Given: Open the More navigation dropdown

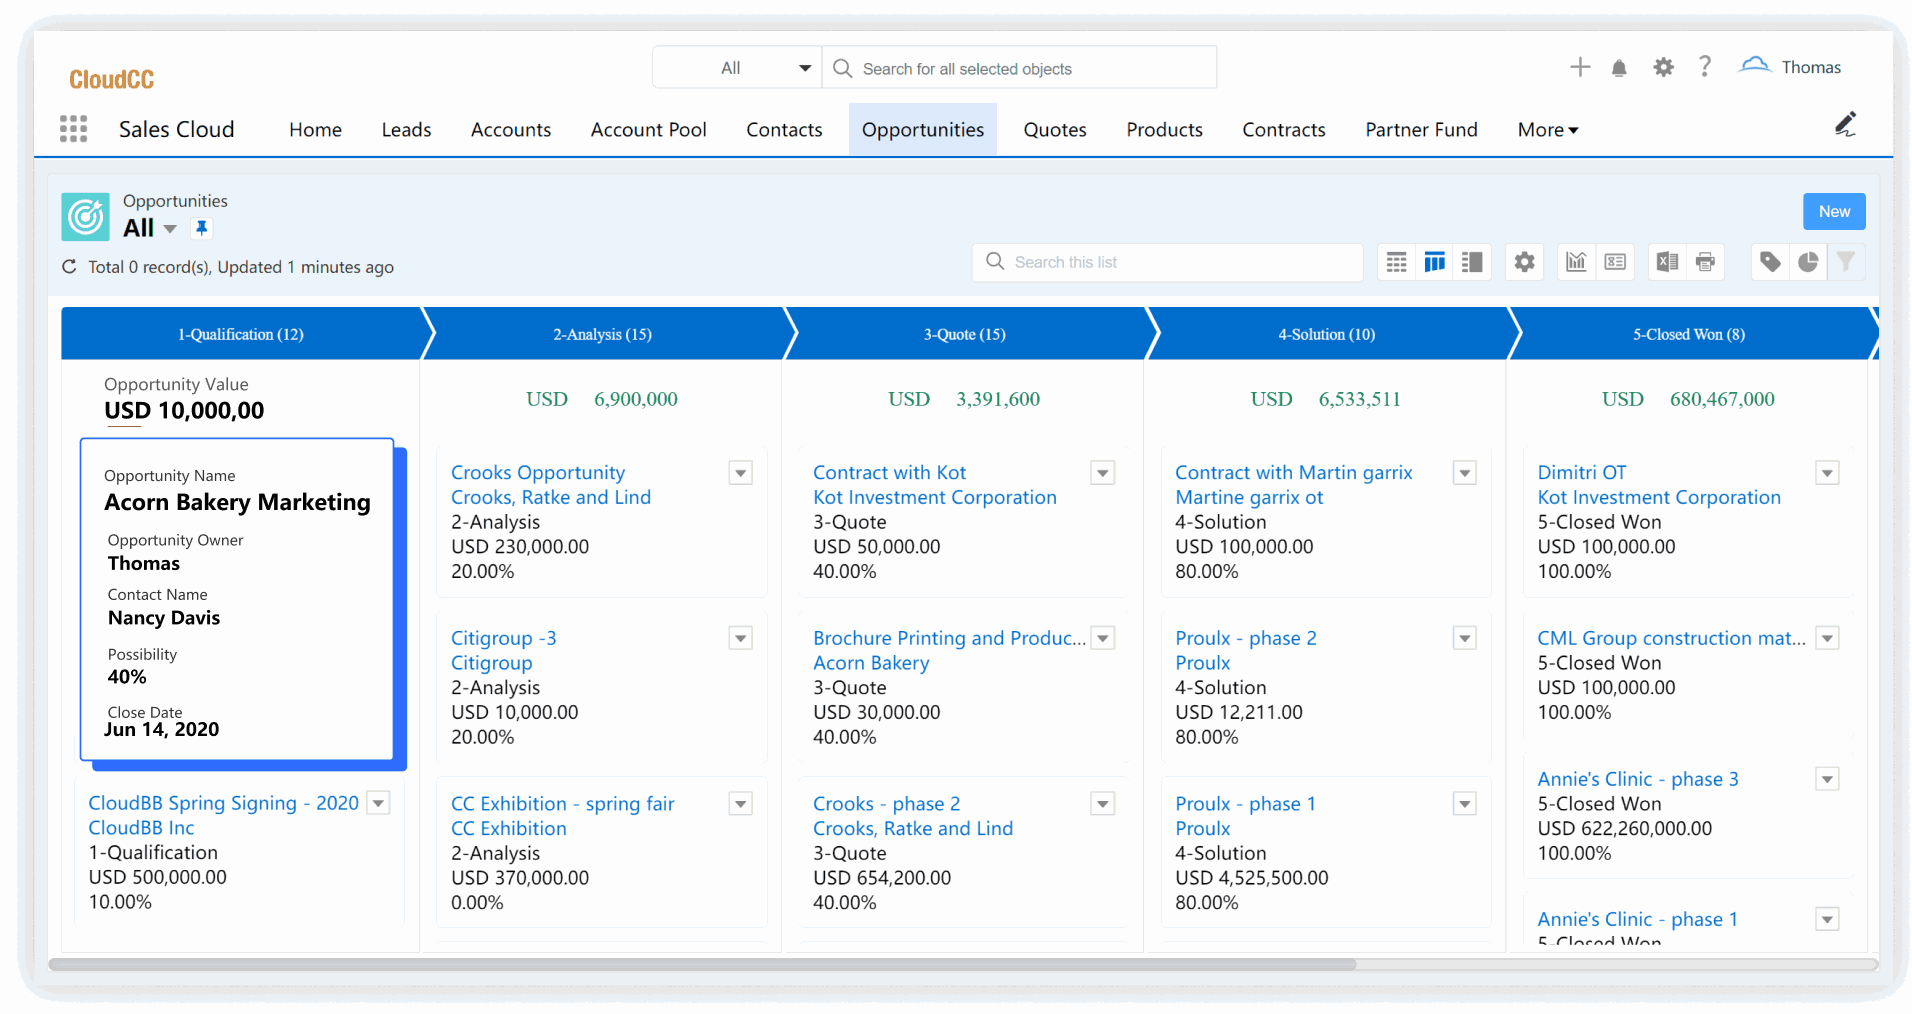Looking at the screenshot, I should pyautogui.click(x=1547, y=130).
